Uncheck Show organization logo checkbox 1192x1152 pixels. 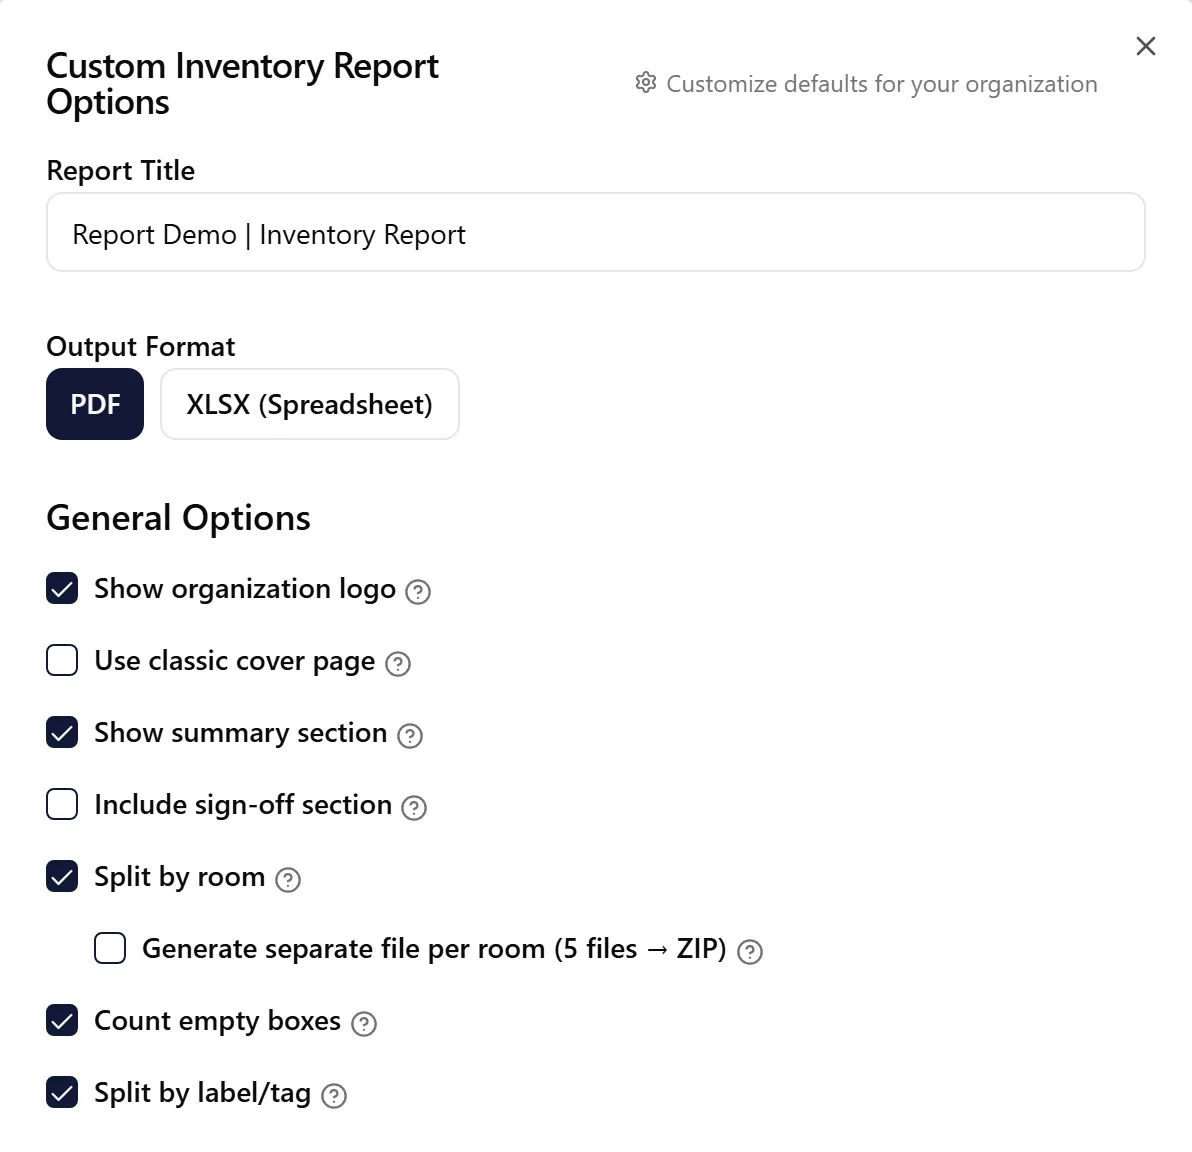(62, 589)
